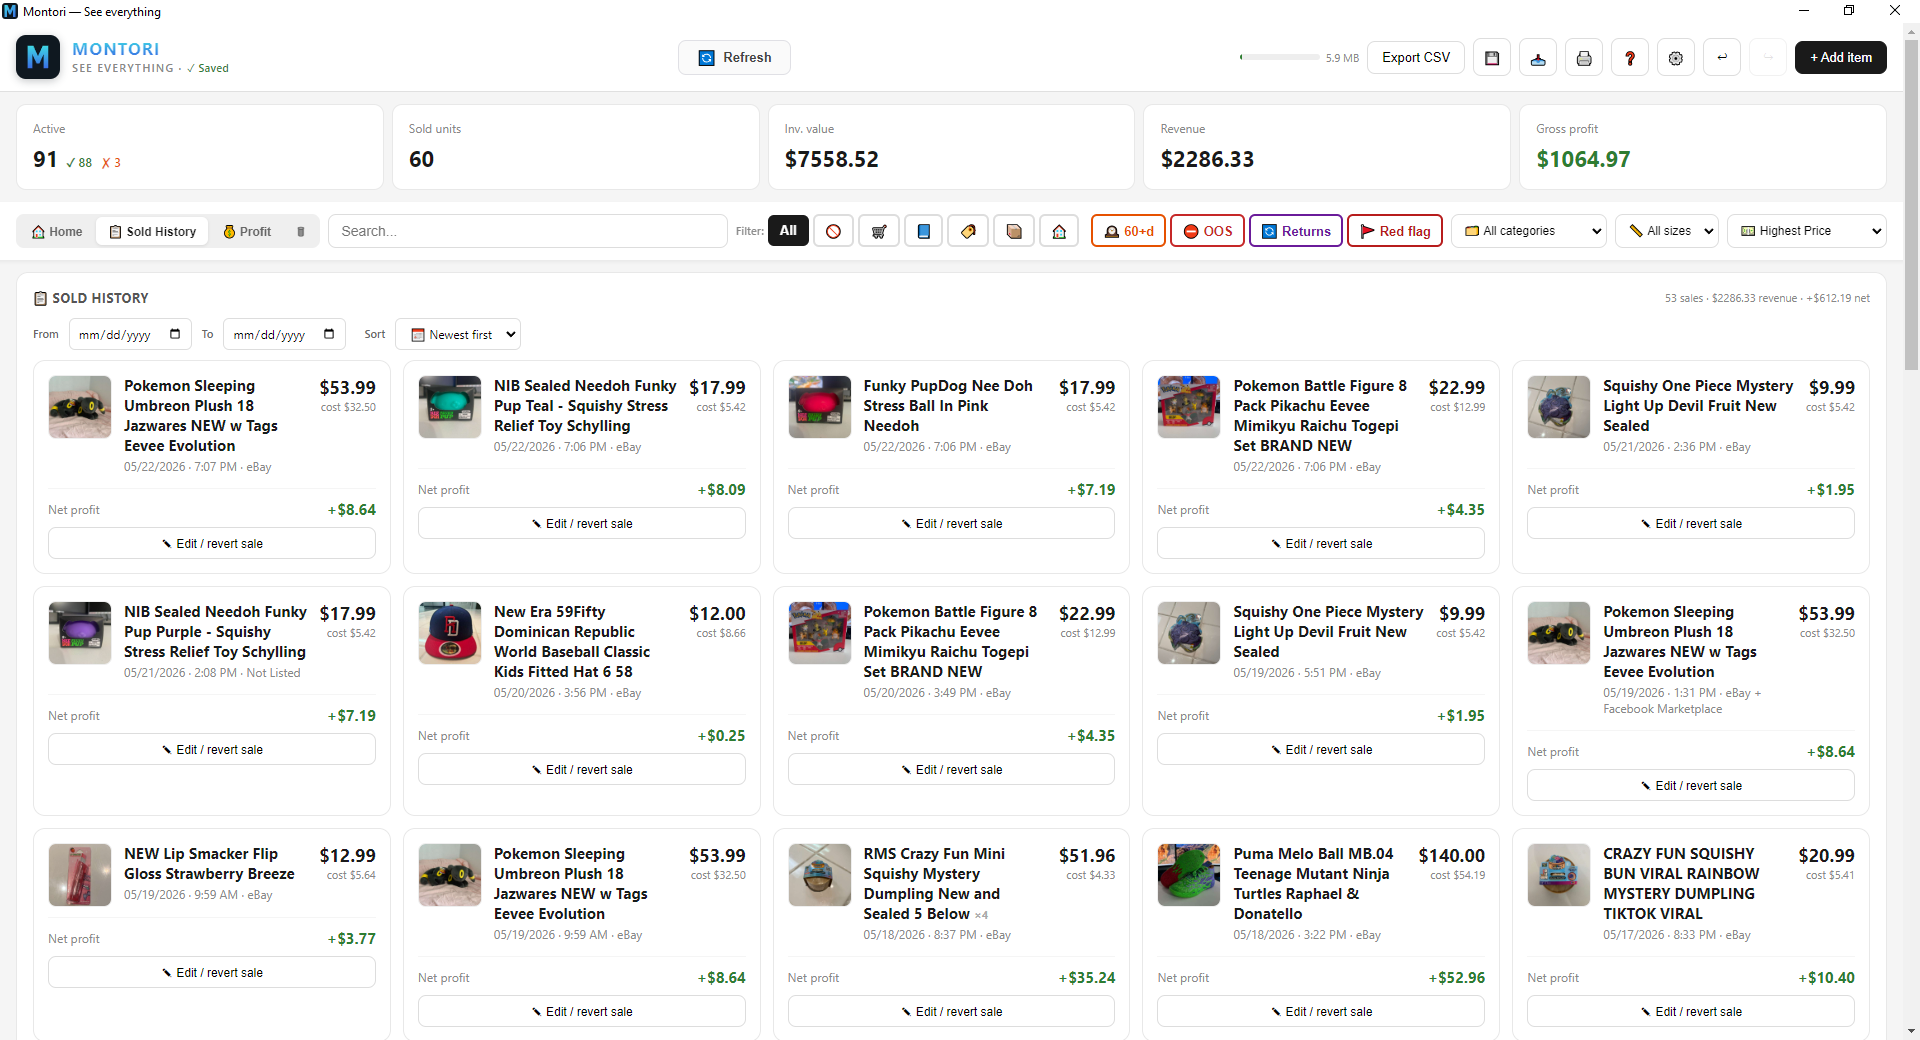Open the Lip Smacker Flip Gloss thumbnail

pyautogui.click(x=80, y=875)
